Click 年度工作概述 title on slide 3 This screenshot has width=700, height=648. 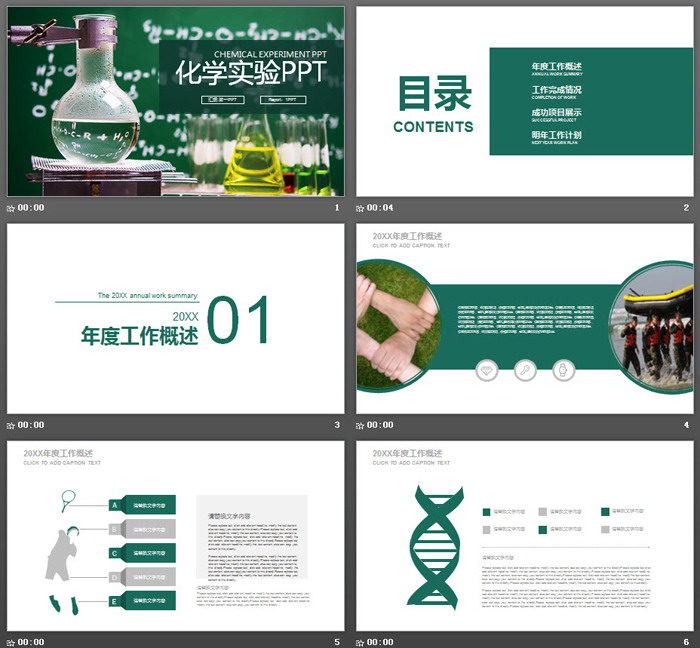point(139,336)
